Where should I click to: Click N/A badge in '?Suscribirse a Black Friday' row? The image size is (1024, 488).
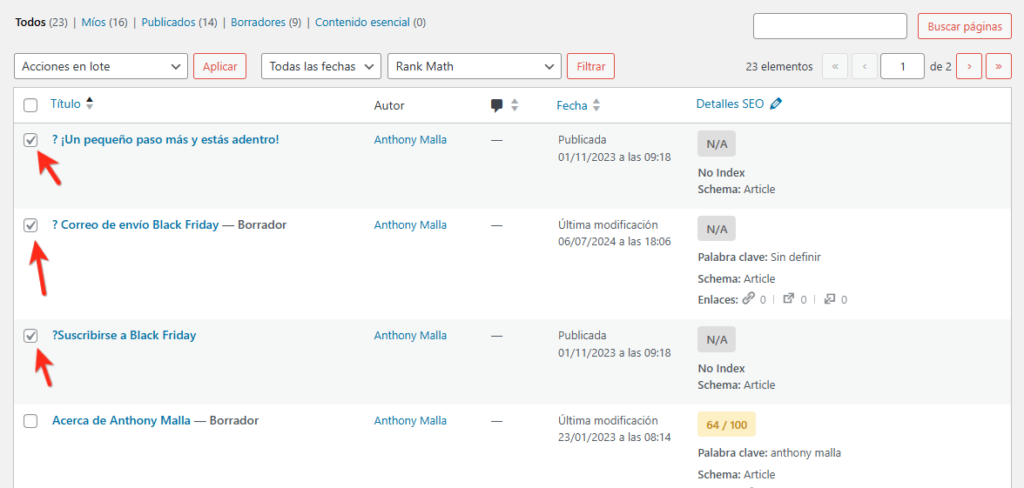pyautogui.click(x=716, y=339)
